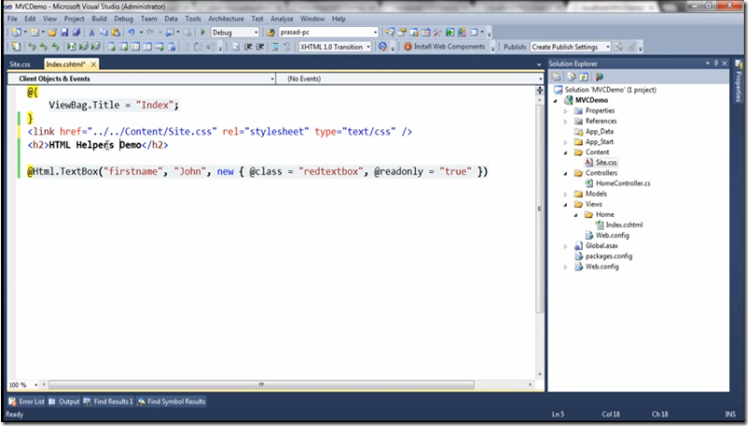Select Index.cshtml in Solution Explorer
This screenshot has height=426, width=748.
pos(624,225)
